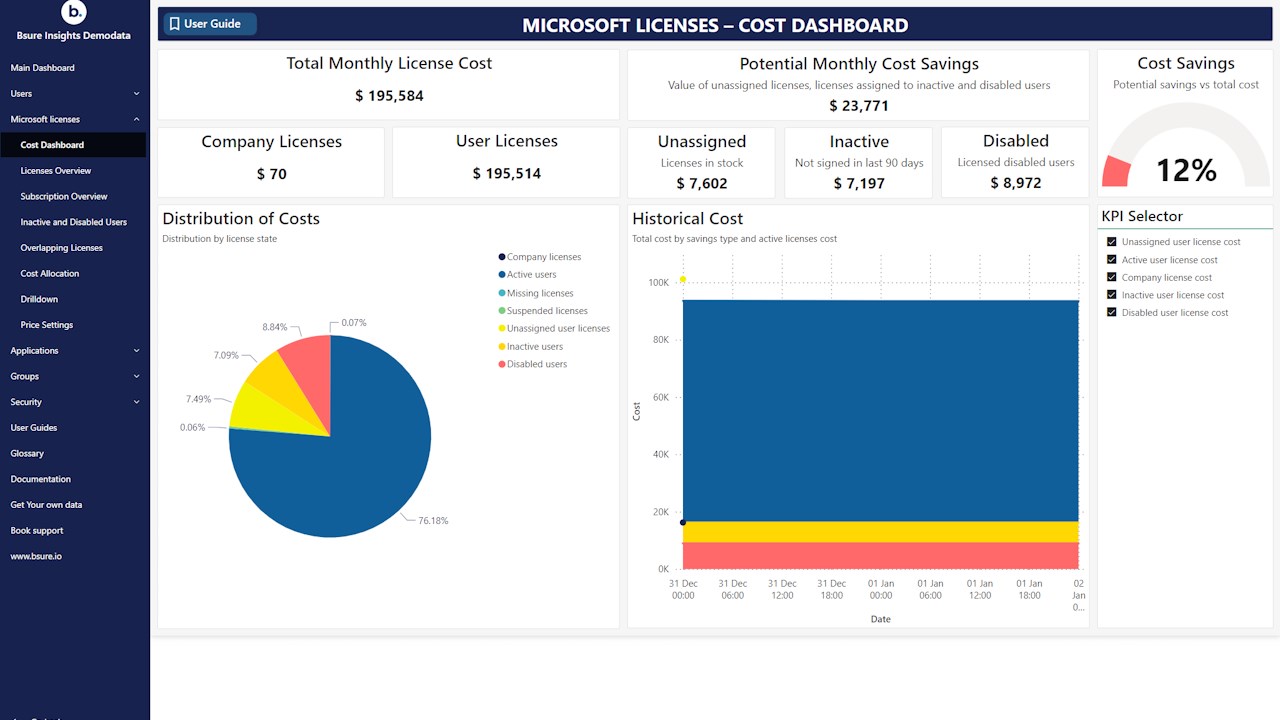1280x720 pixels.
Task: Disable Disabled user license cost checkbox
Action: [1112, 313]
